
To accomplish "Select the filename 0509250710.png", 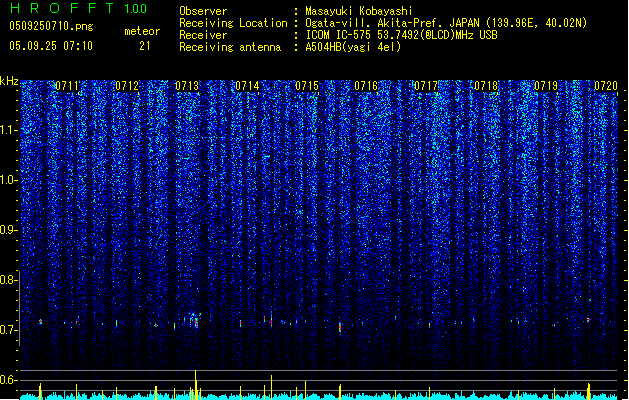I will pyautogui.click(x=51, y=26).
